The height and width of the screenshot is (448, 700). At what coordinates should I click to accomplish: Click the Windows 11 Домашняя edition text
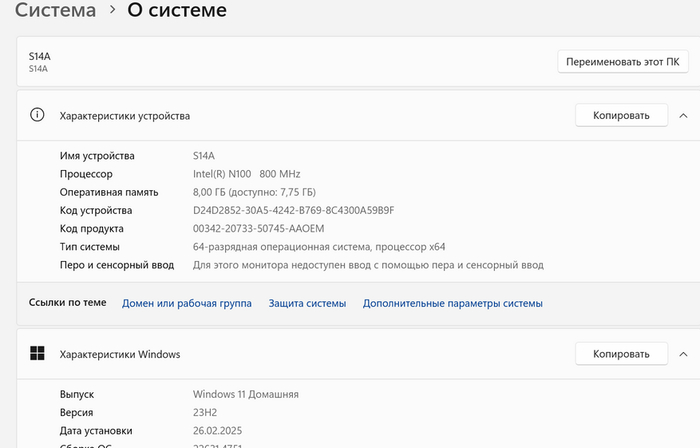pyautogui.click(x=245, y=394)
